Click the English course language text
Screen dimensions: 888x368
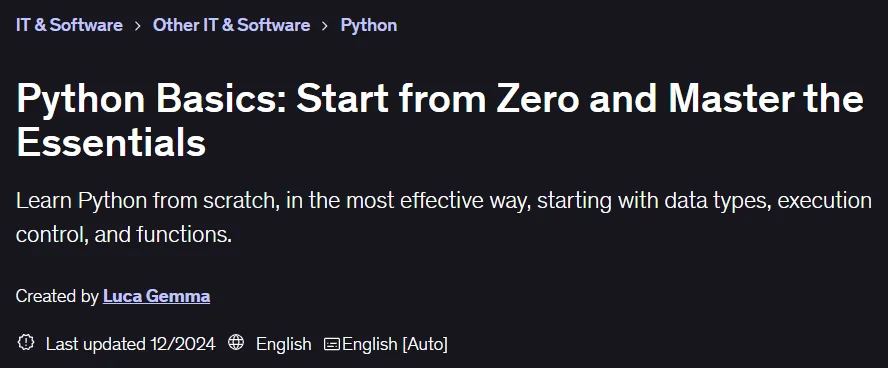click(284, 344)
